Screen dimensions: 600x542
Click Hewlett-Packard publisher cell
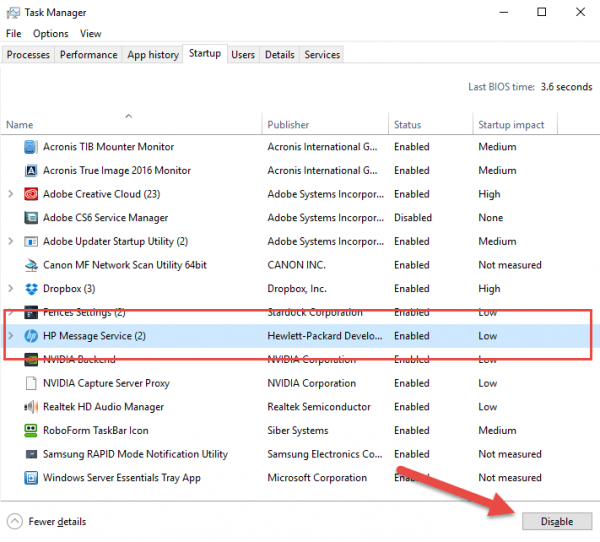coord(324,336)
